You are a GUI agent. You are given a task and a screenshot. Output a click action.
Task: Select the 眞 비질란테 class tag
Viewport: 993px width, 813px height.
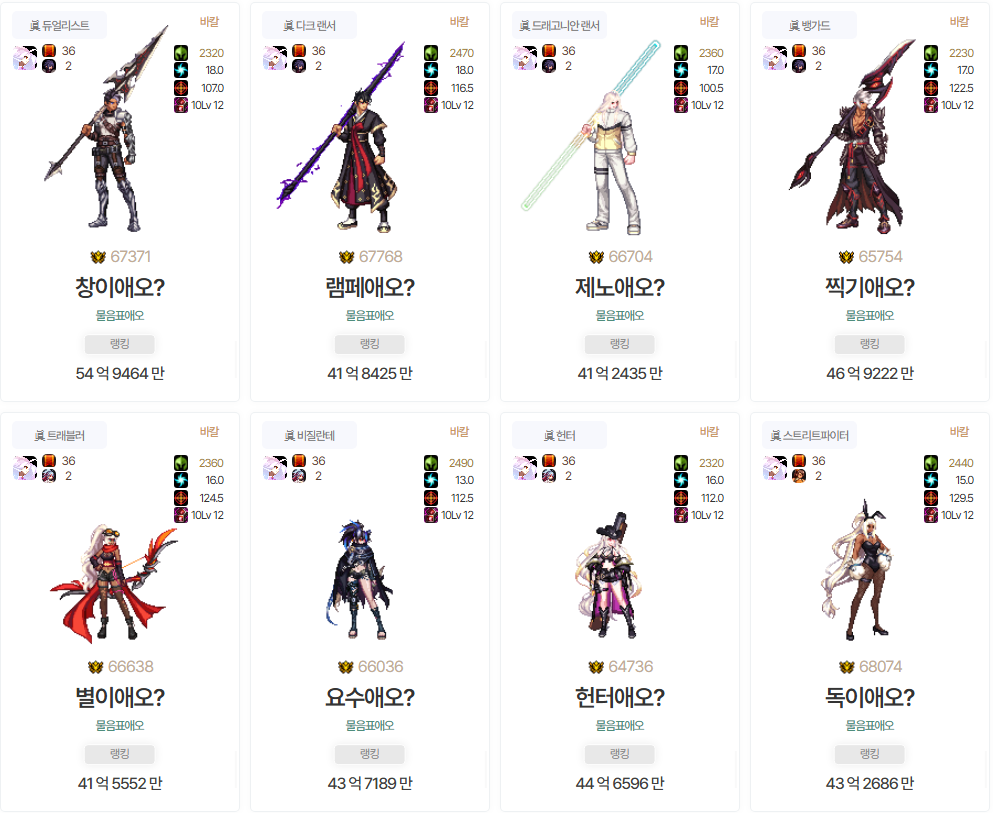click(x=310, y=435)
